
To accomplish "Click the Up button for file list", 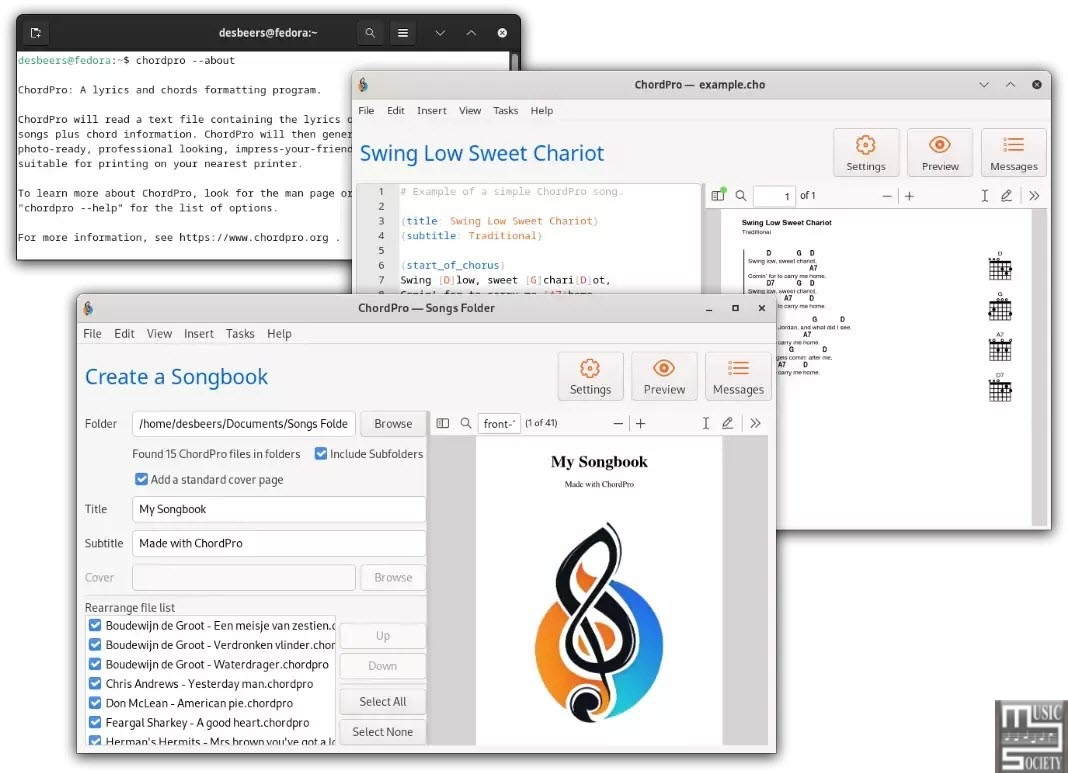I will [383, 635].
